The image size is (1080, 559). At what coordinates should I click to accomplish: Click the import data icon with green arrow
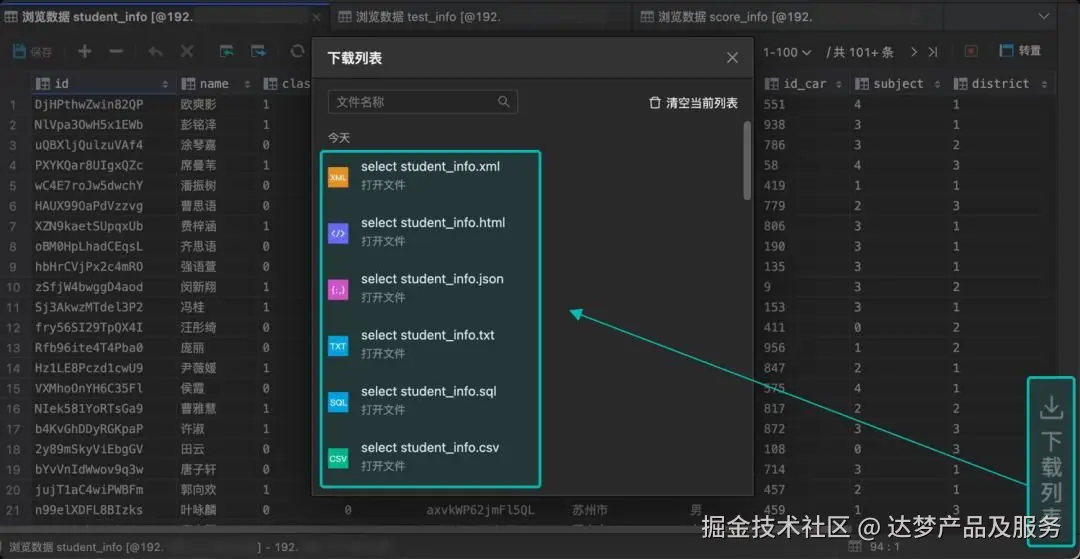click(227, 51)
